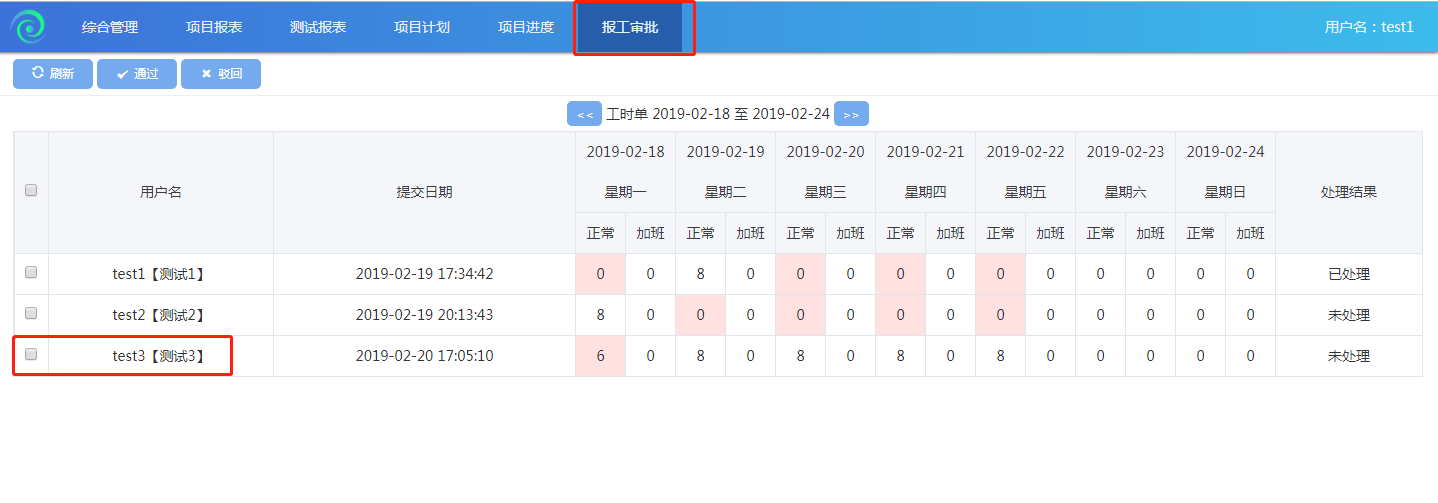Image resolution: width=1438 pixels, height=503 pixels.
Task: Click the 驳回 reject button
Action: pyautogui.click(x=221, y=74)
